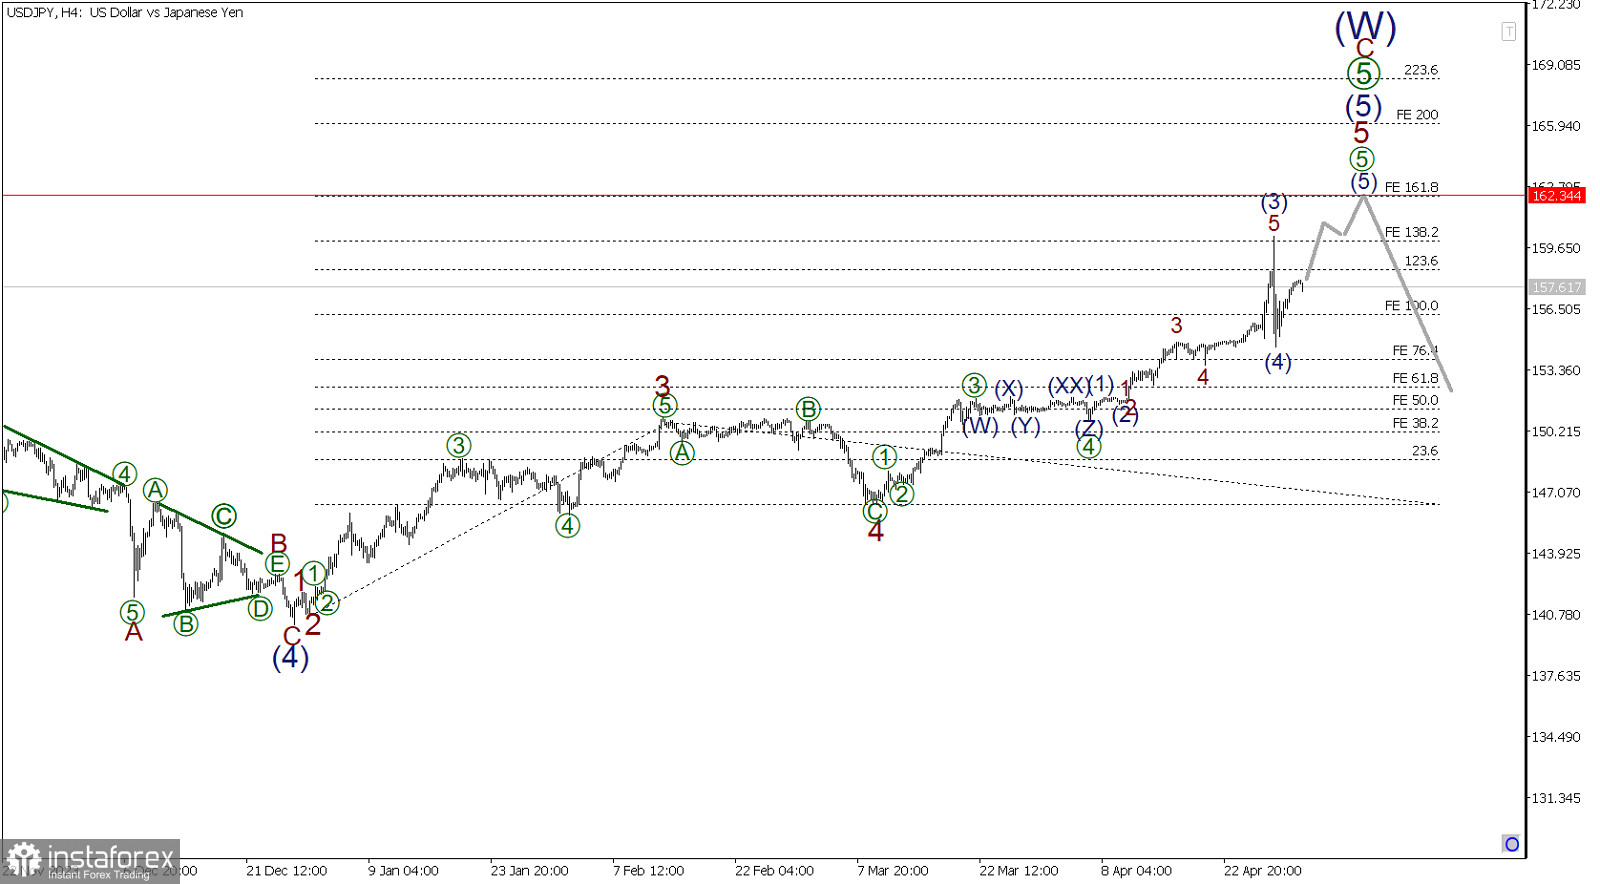The image size is (1600, 884).
Task: Click the large blue (W) wave label at the top
Action: coord(1365,26)
